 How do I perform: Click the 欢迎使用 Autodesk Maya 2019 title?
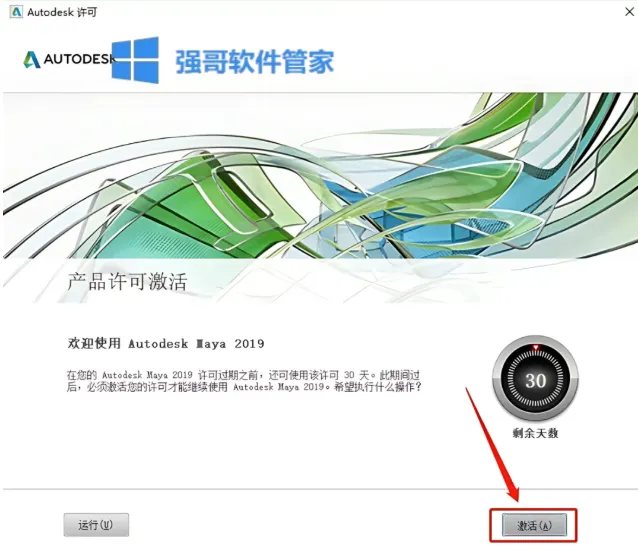click(166, 344)
